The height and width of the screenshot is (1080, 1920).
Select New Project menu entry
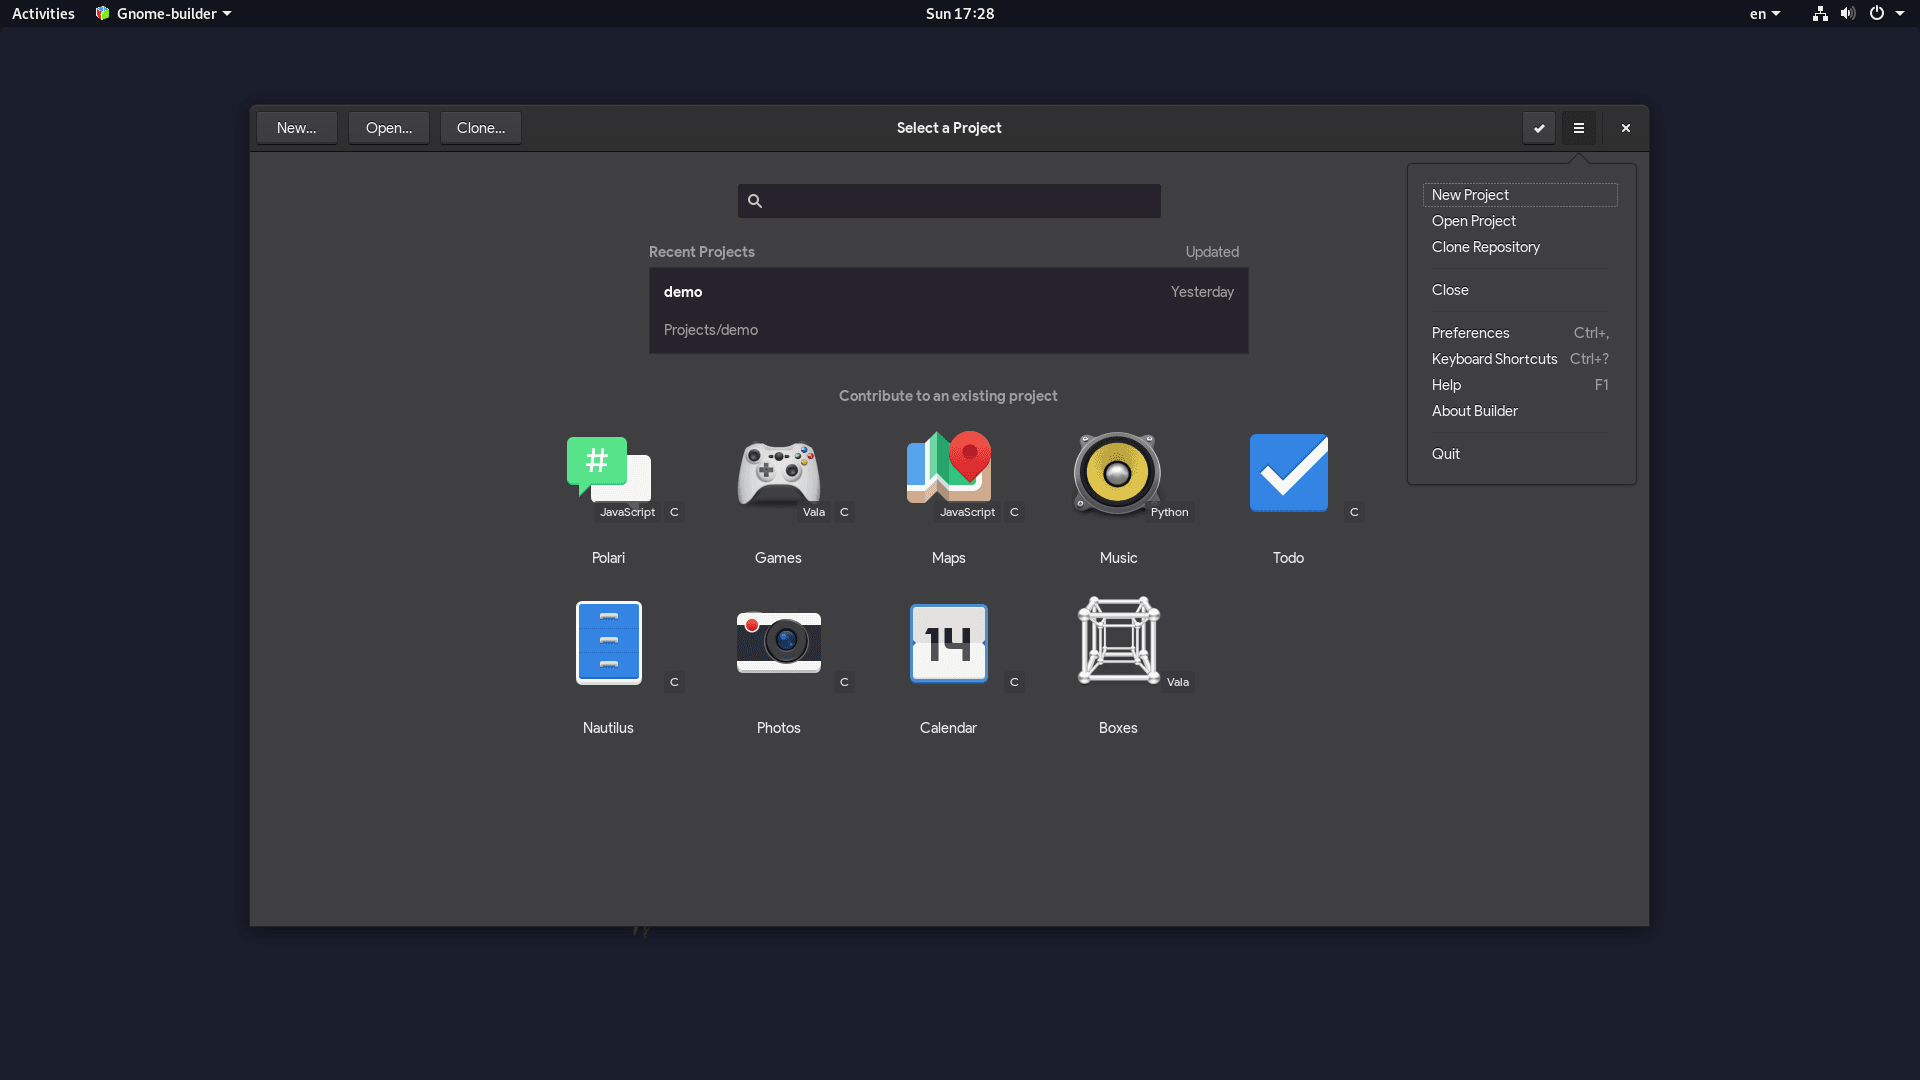[1520, 195]
